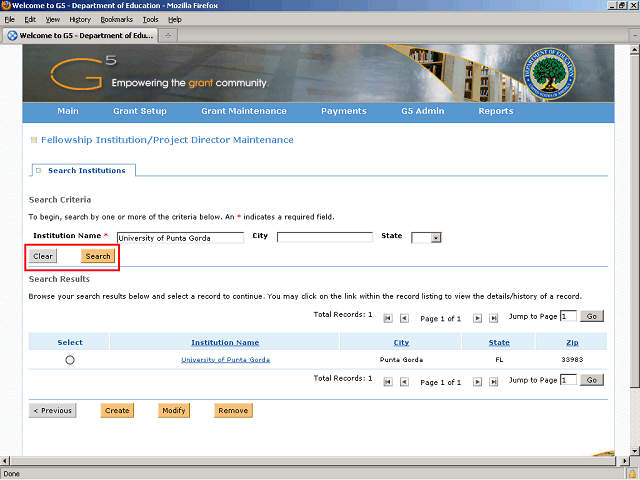
Task: Go to next page in bottom pagination
Action: [x=477, y=382]
